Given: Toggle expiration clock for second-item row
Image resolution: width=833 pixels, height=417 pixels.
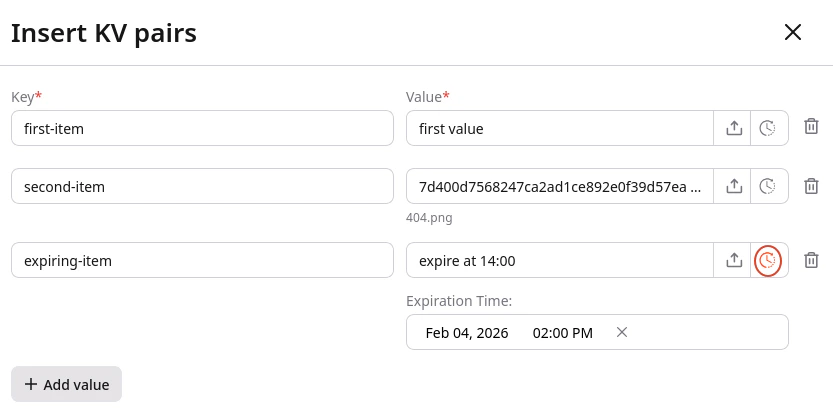Looking at the screenshot, I should pyautogui.click(x=767, y=186).
